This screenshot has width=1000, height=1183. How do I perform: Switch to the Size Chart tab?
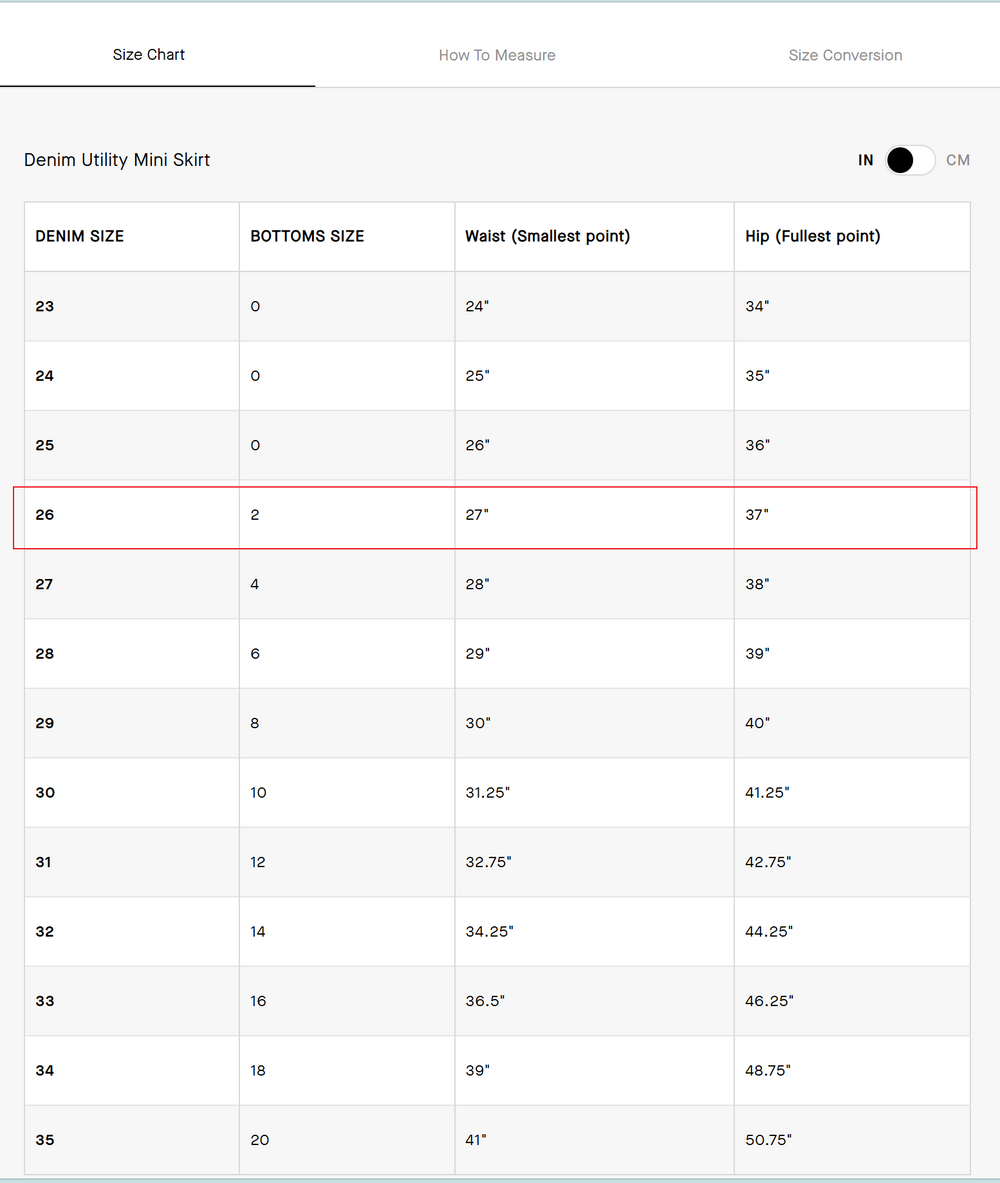149,54
